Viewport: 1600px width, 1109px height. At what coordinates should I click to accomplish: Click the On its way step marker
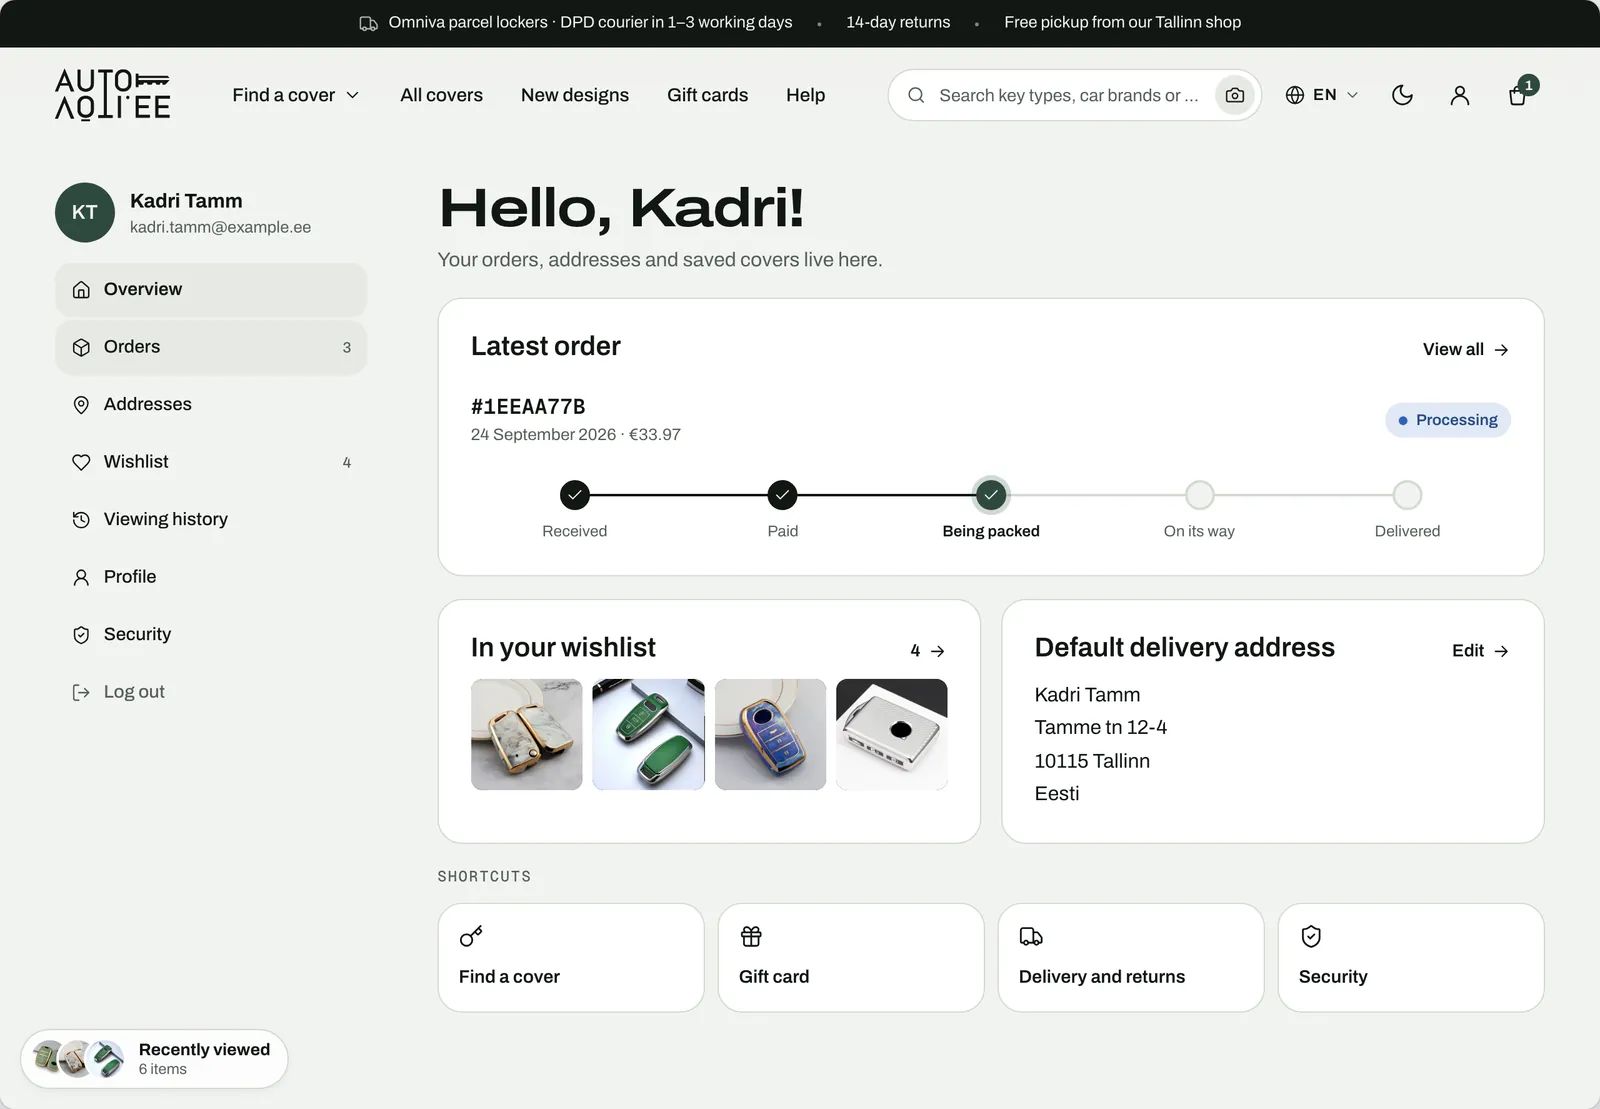(1199, 495)
